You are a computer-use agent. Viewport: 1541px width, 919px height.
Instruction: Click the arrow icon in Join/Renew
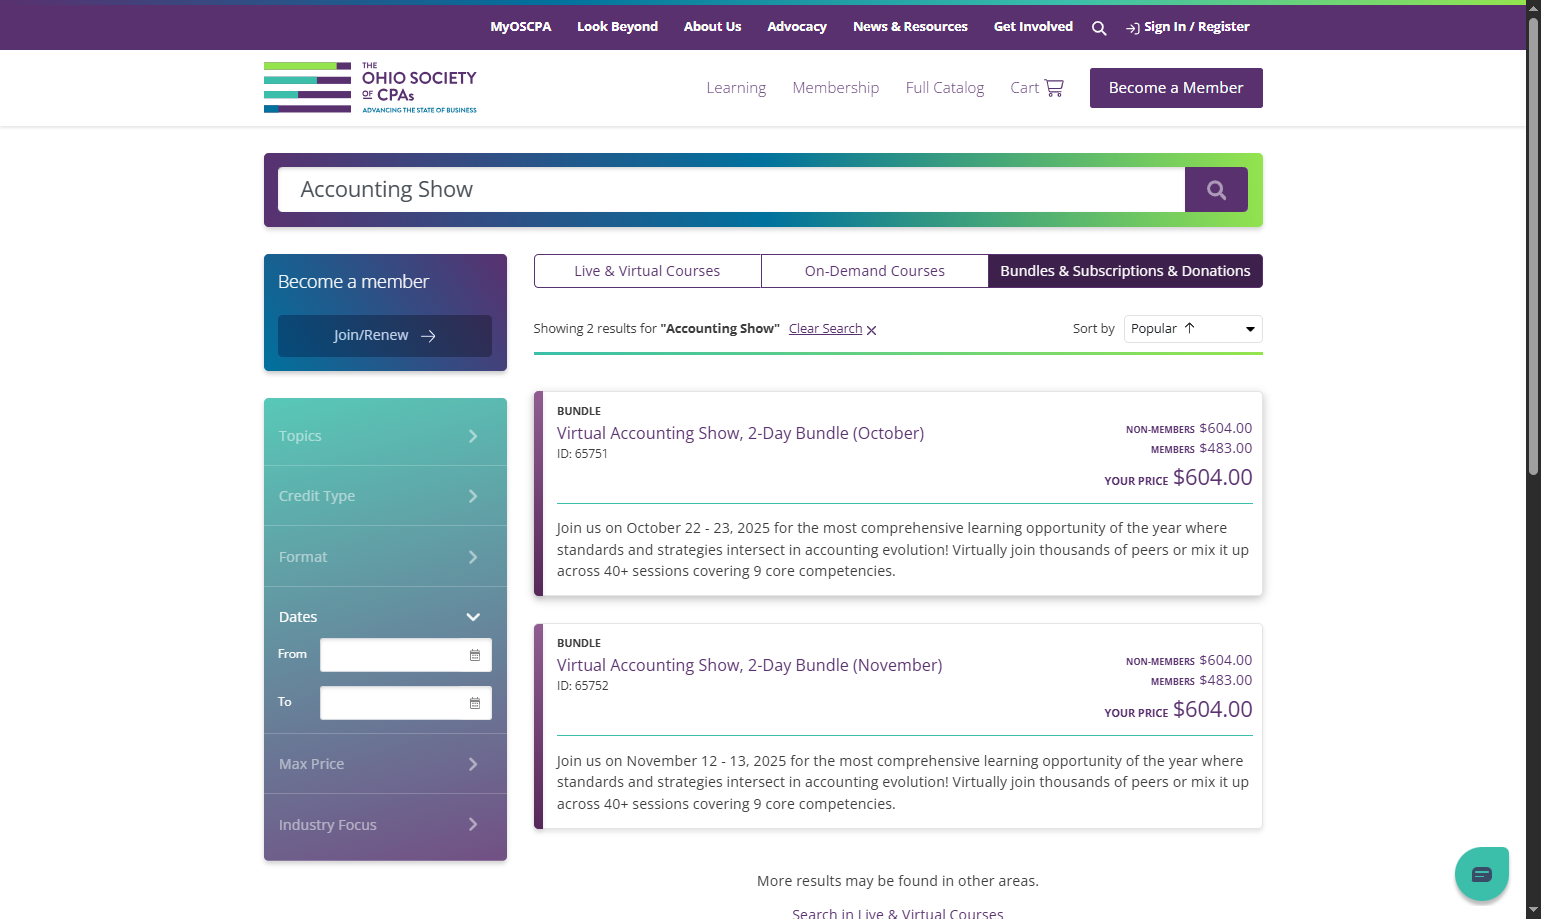[x=428, y=336]
